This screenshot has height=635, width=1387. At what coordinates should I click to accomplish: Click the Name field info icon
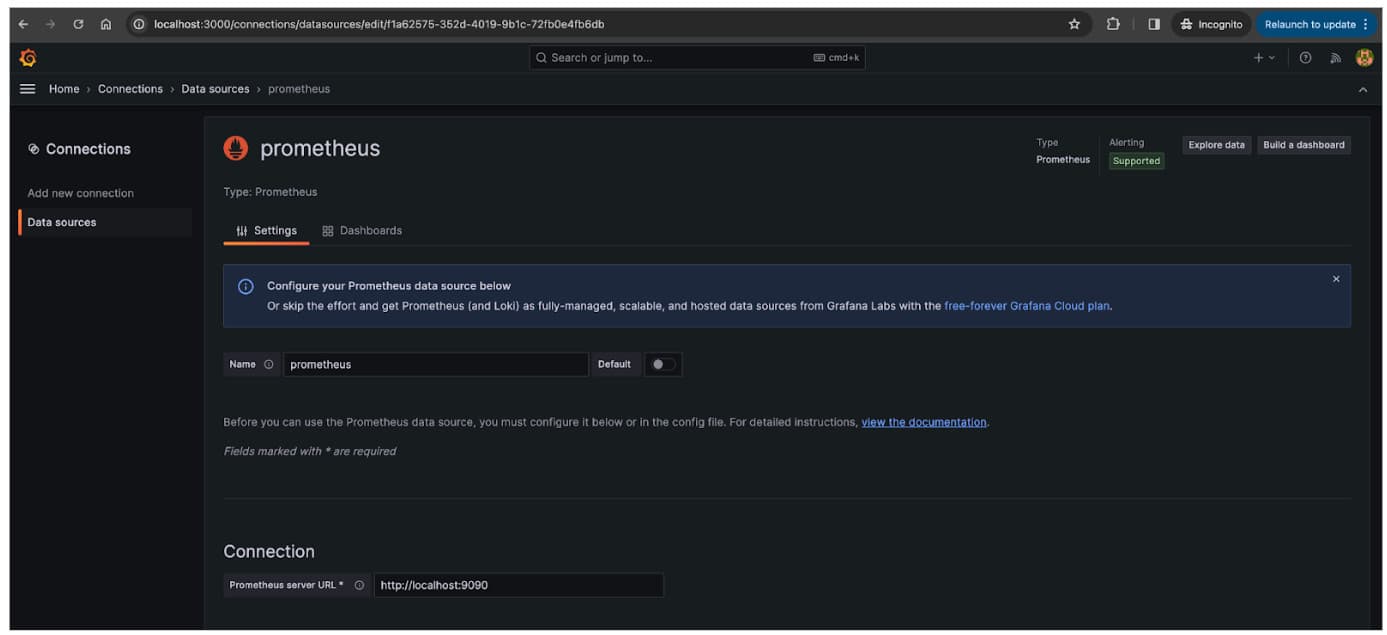[268, 365]
